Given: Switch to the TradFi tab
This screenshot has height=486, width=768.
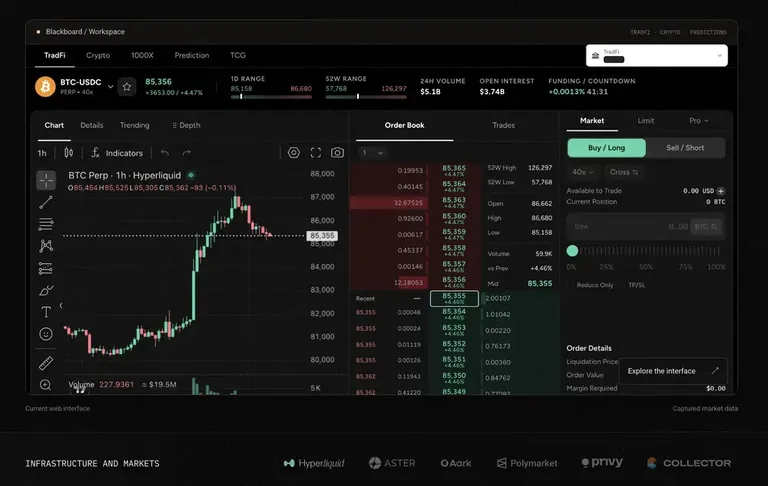Looking at the screenshot, I should tap(54, 55).
